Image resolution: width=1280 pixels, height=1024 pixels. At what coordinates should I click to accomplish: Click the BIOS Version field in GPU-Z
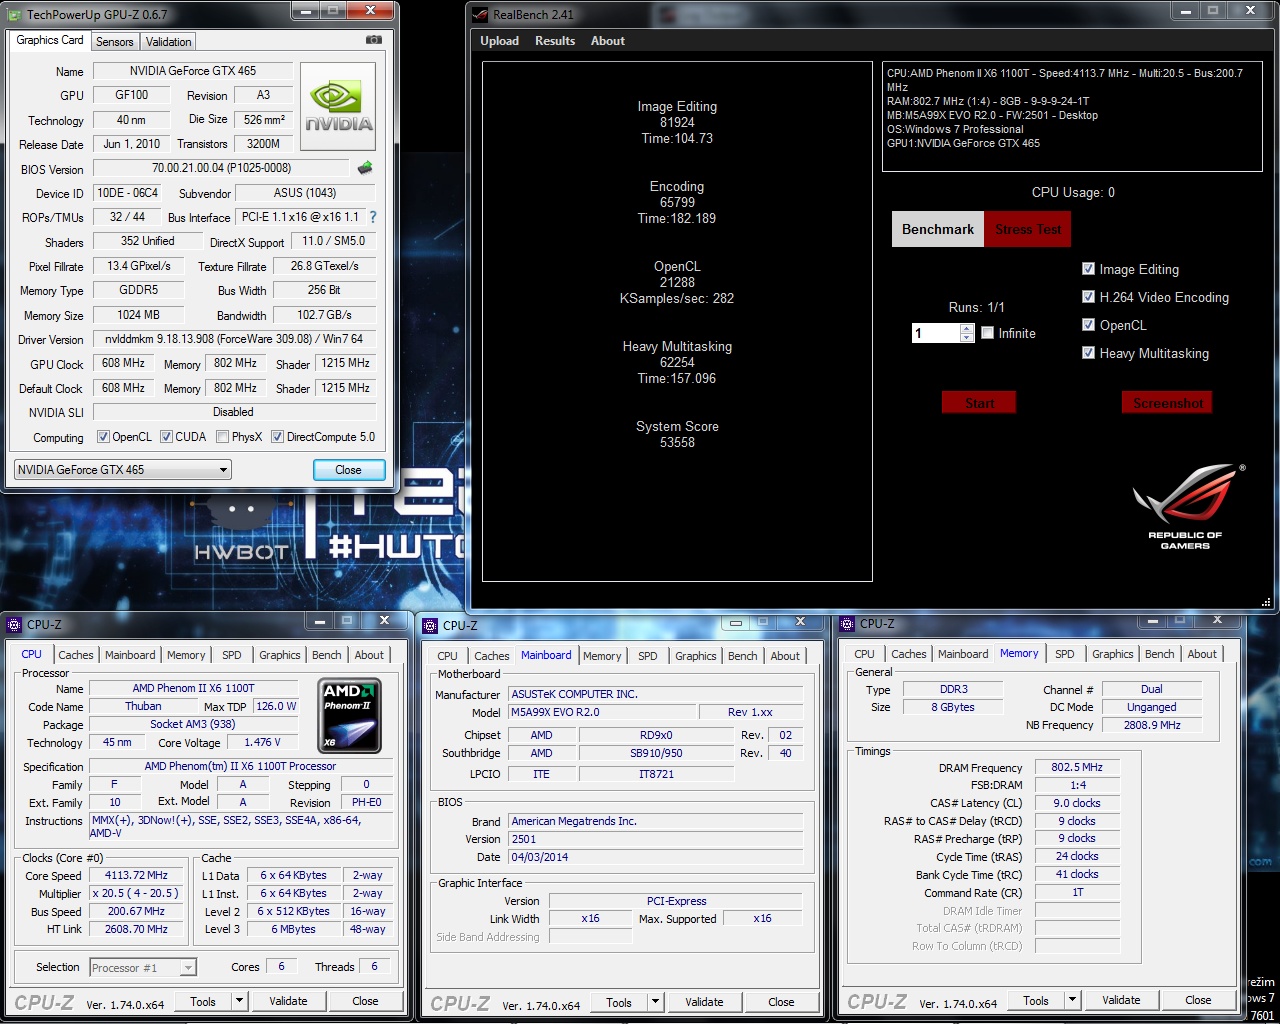(x=222, y=168)
